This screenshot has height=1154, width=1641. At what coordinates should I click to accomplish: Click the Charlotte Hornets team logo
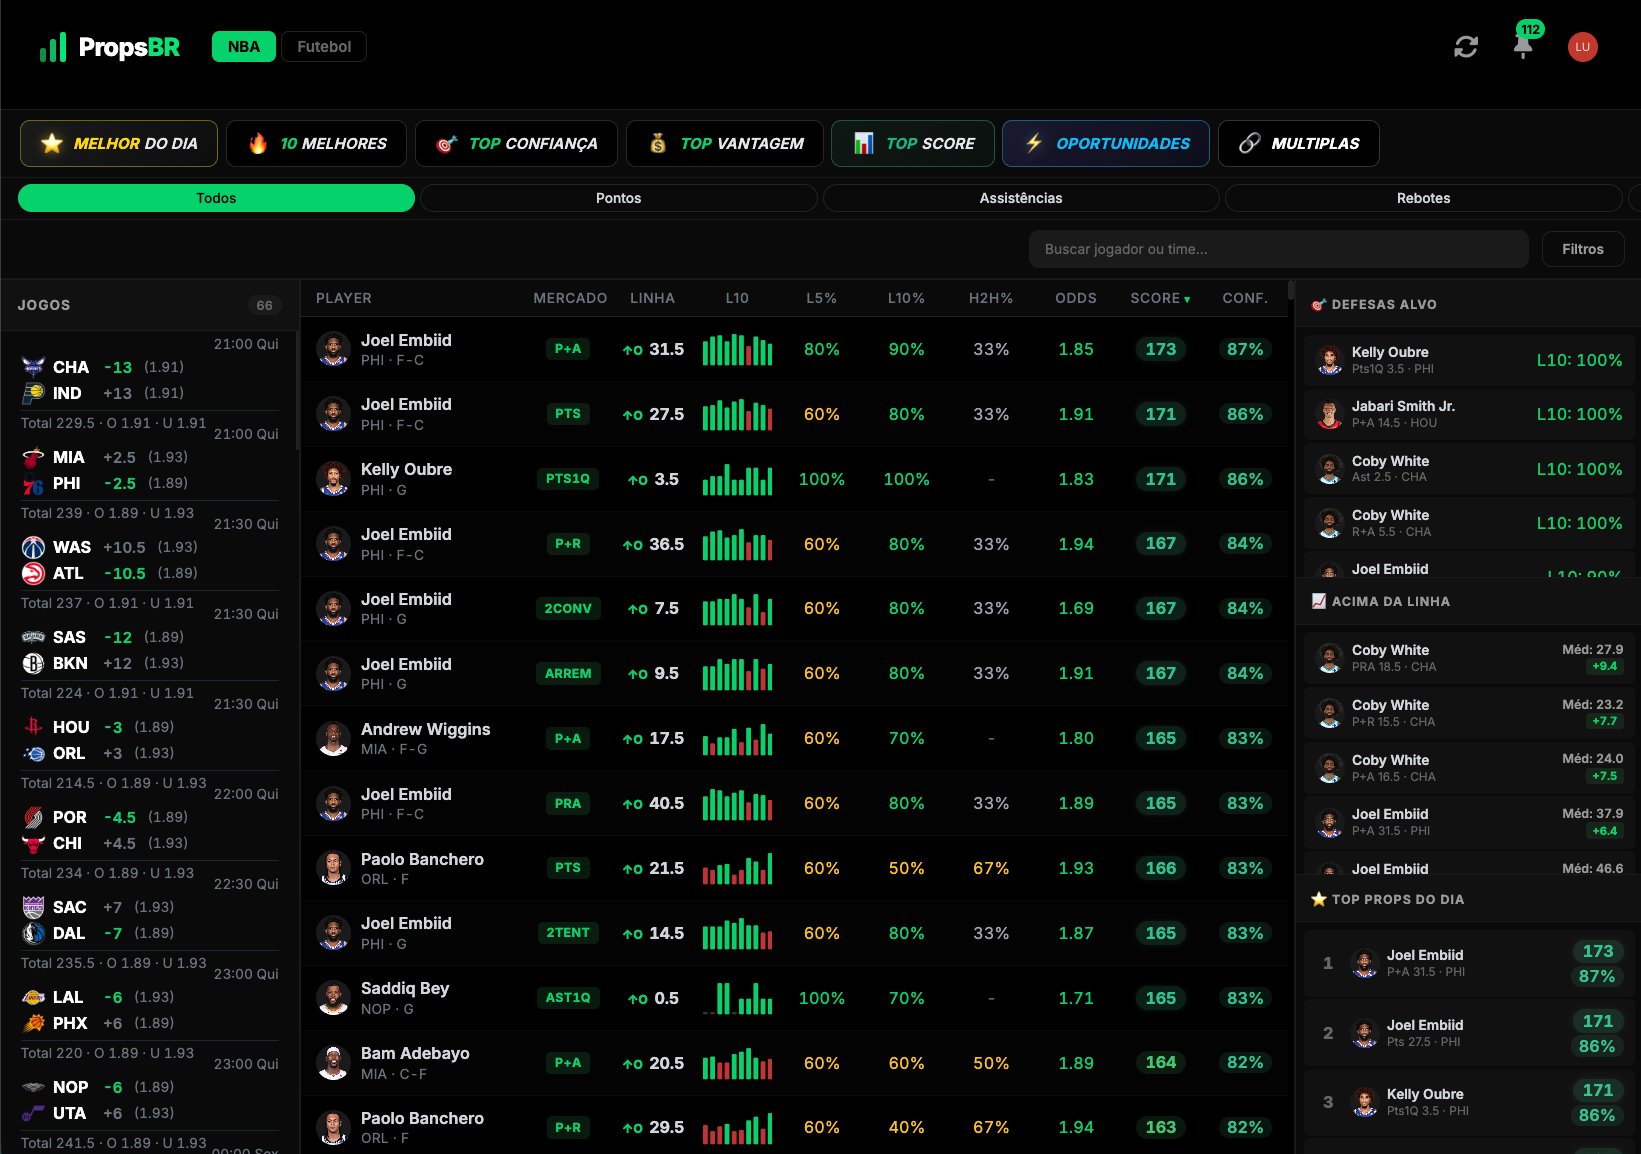tap(33, 367)
